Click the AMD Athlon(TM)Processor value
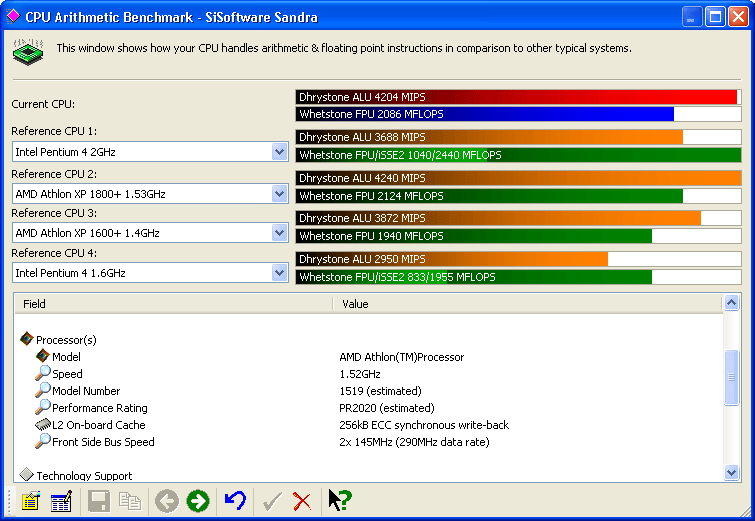755x521 pixels. pyautogui.click(x=402, y=357)
